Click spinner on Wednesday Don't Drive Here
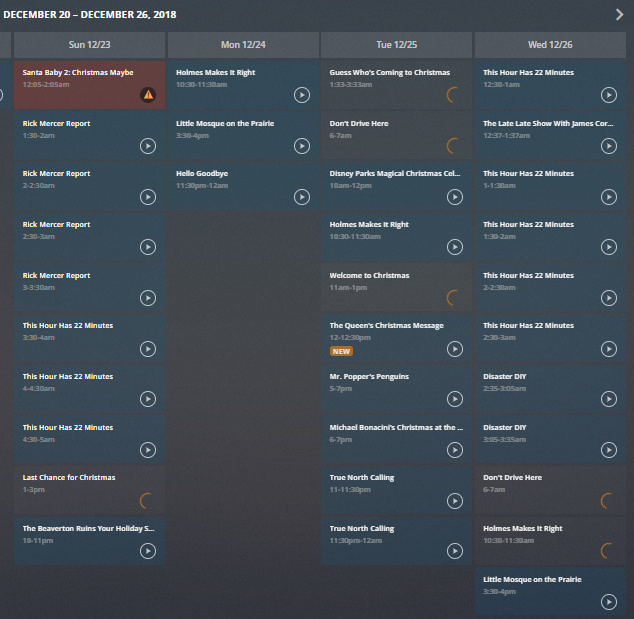The height and width of the screenshot is (619, 634). click(x=607, y=501)
